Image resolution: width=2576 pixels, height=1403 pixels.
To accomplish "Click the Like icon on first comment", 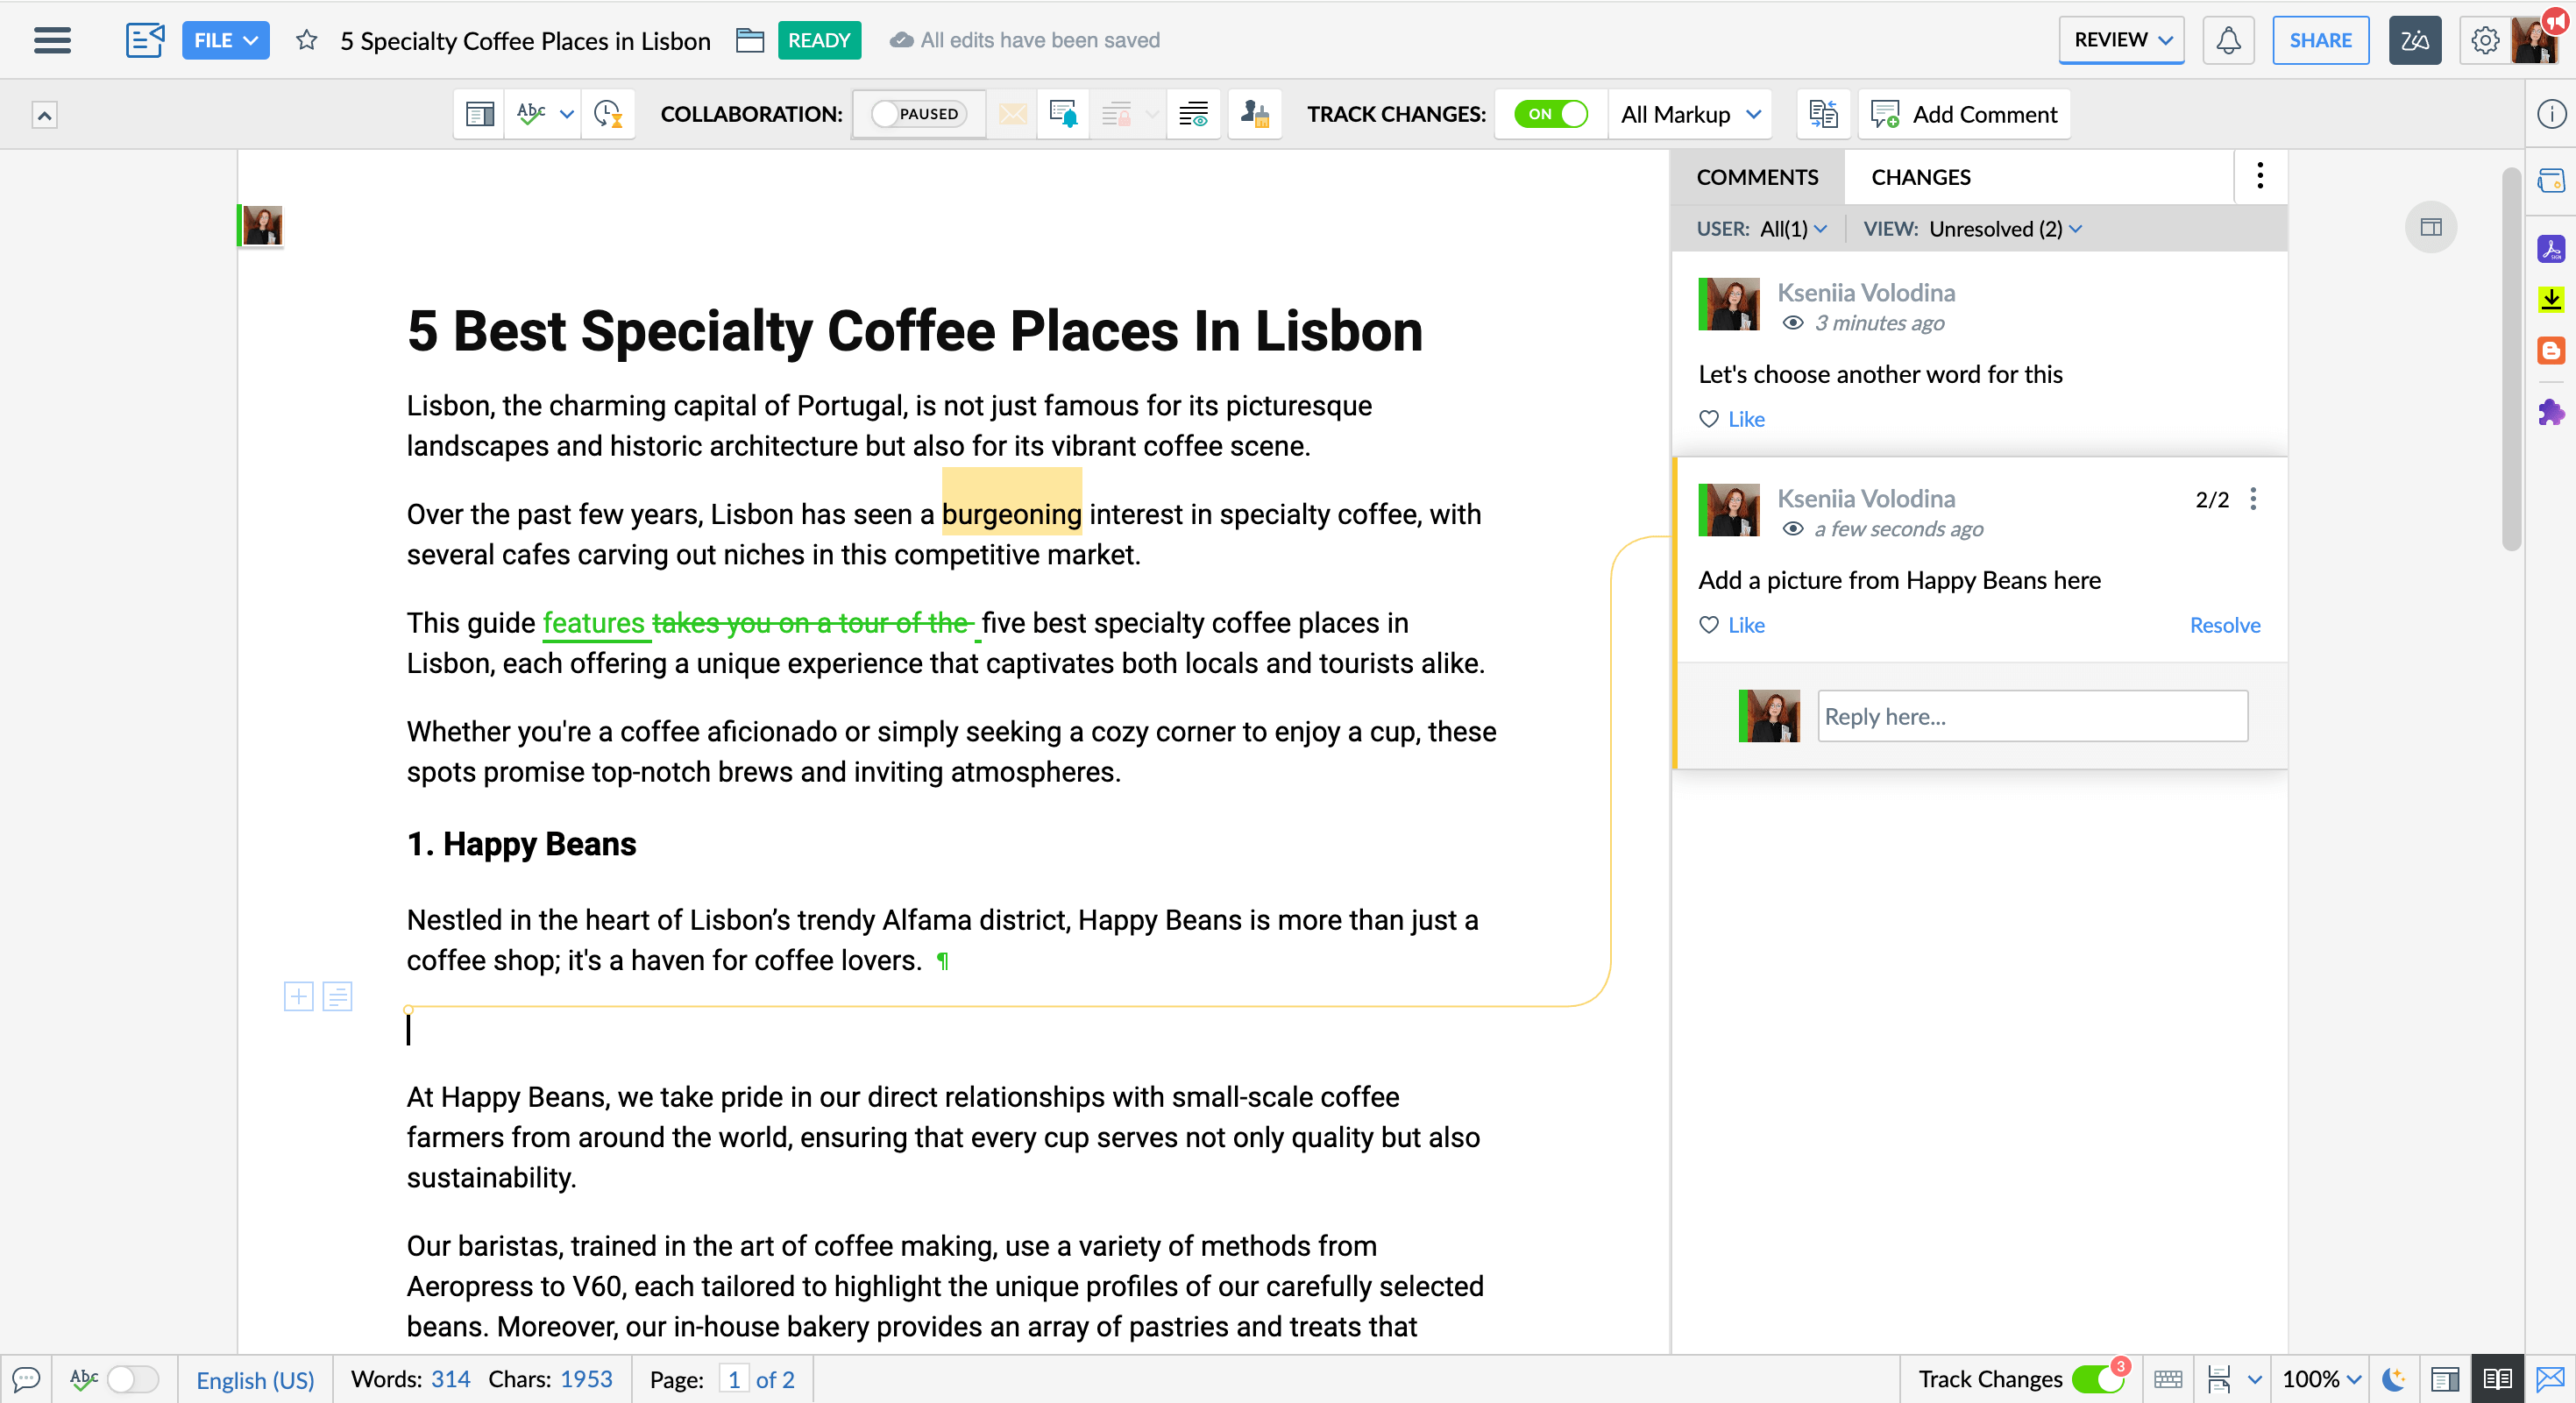I will coord(1710,418).
